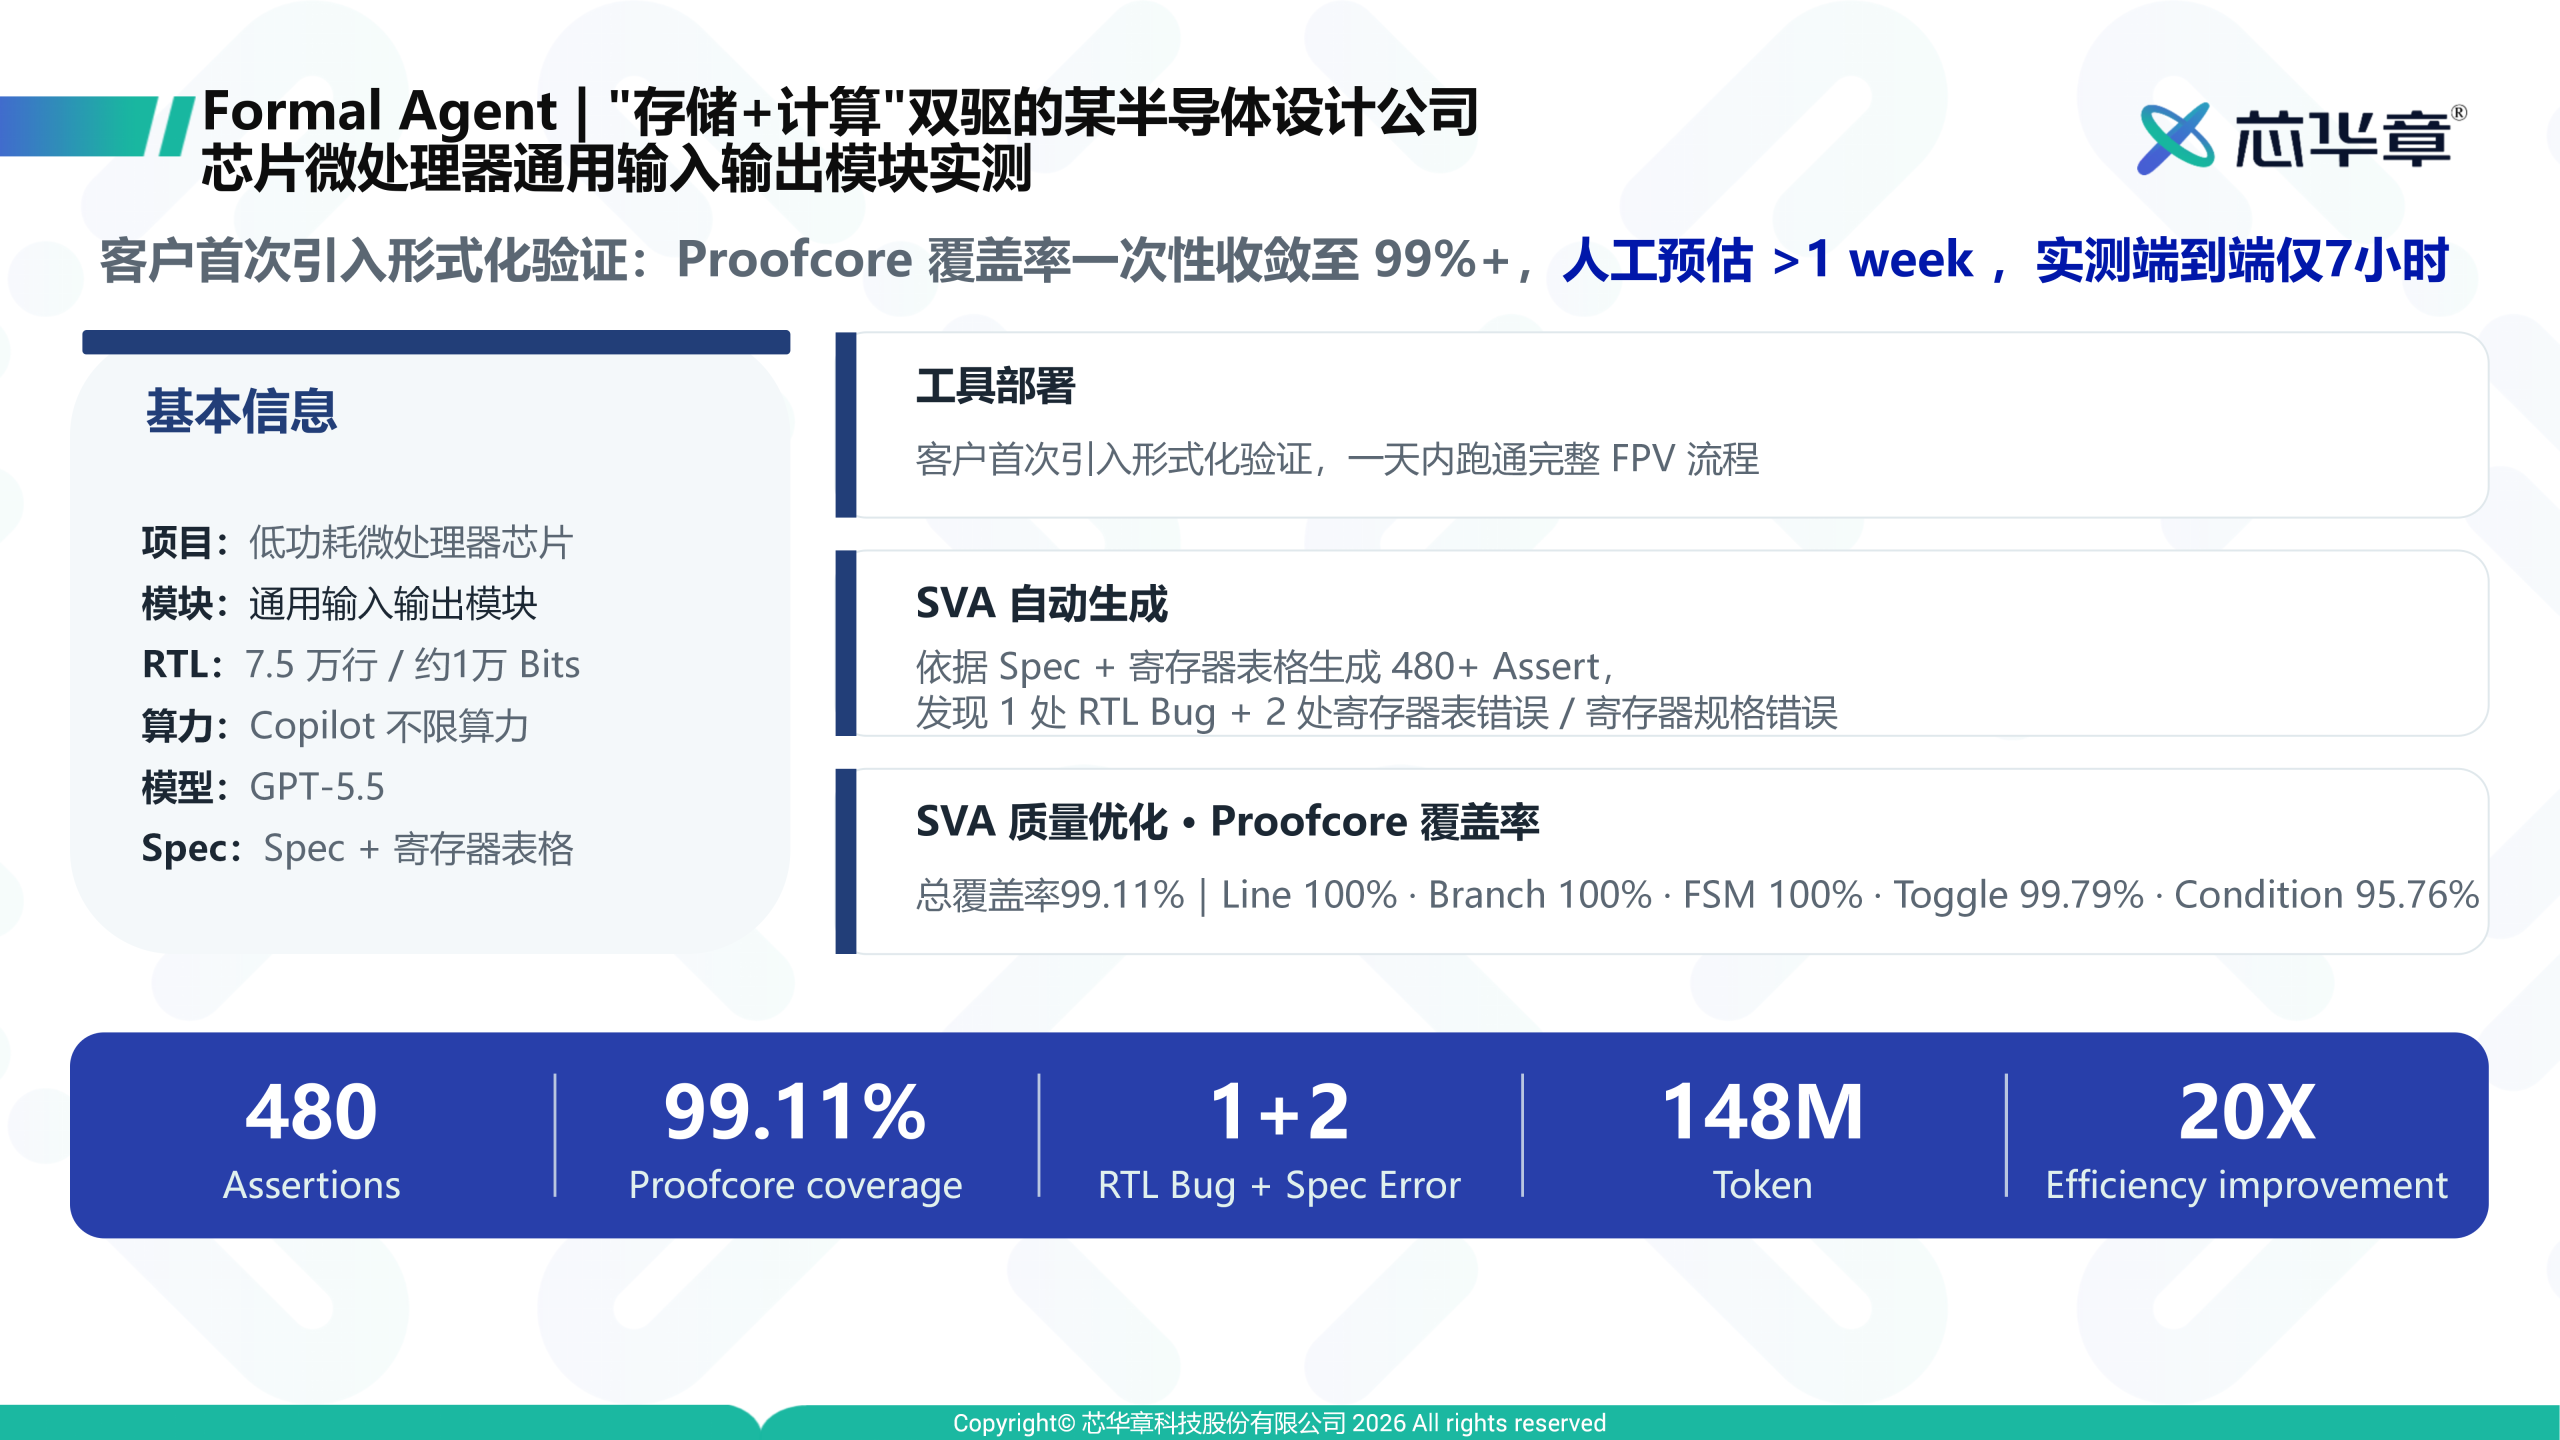
Task: Click the 20X Efficiency improvement statistic
Action: coord(2246,1138)
